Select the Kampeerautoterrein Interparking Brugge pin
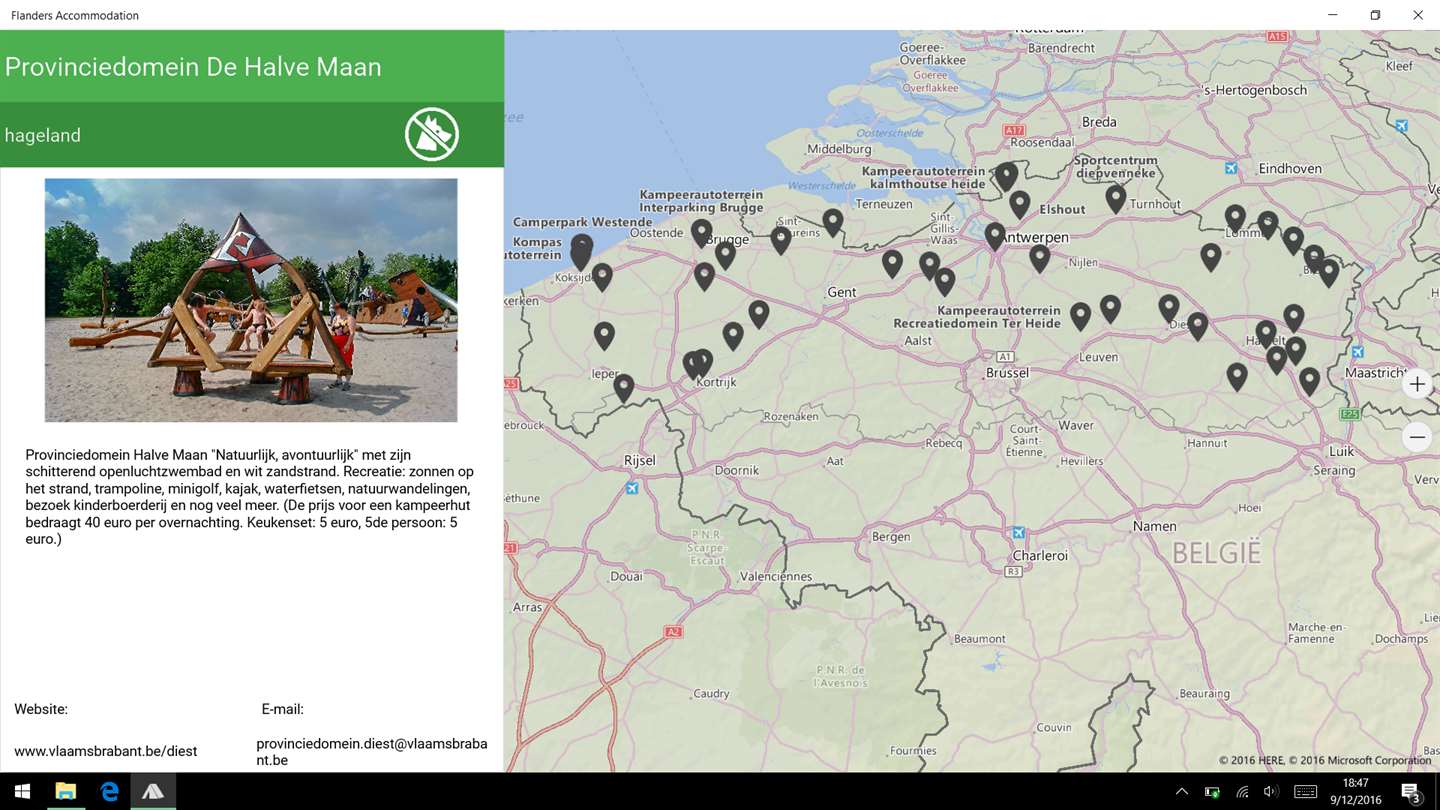1440x810 pixels. pos(702,233)
